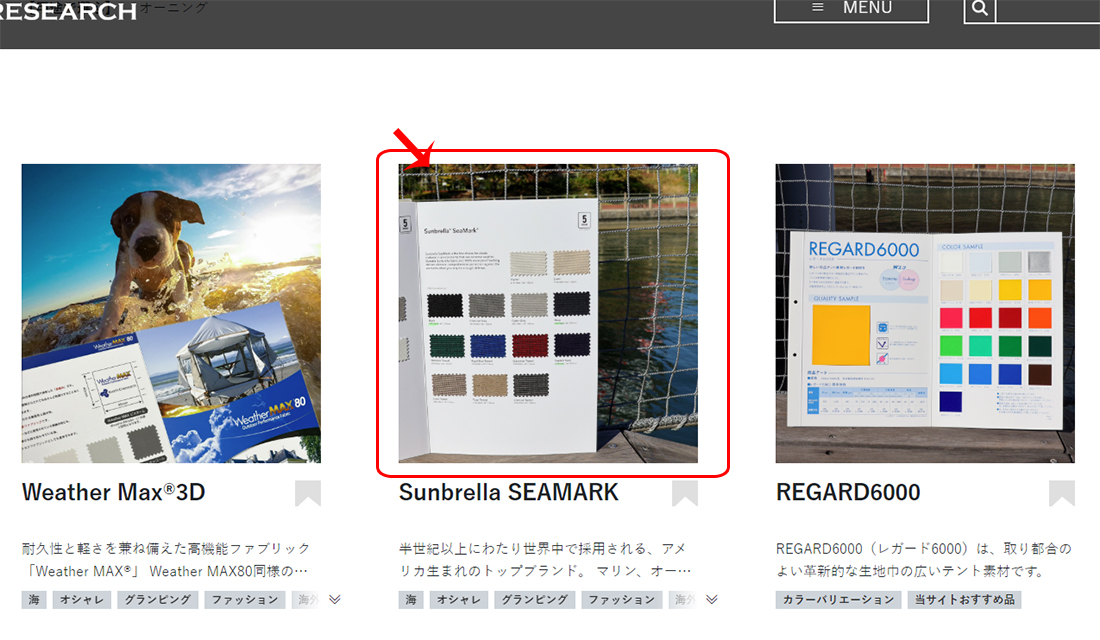Viewport: 1100px width, 640px height.
Task: Select 海 tag under Weather Max 3D
Action: tap(34, 599)
